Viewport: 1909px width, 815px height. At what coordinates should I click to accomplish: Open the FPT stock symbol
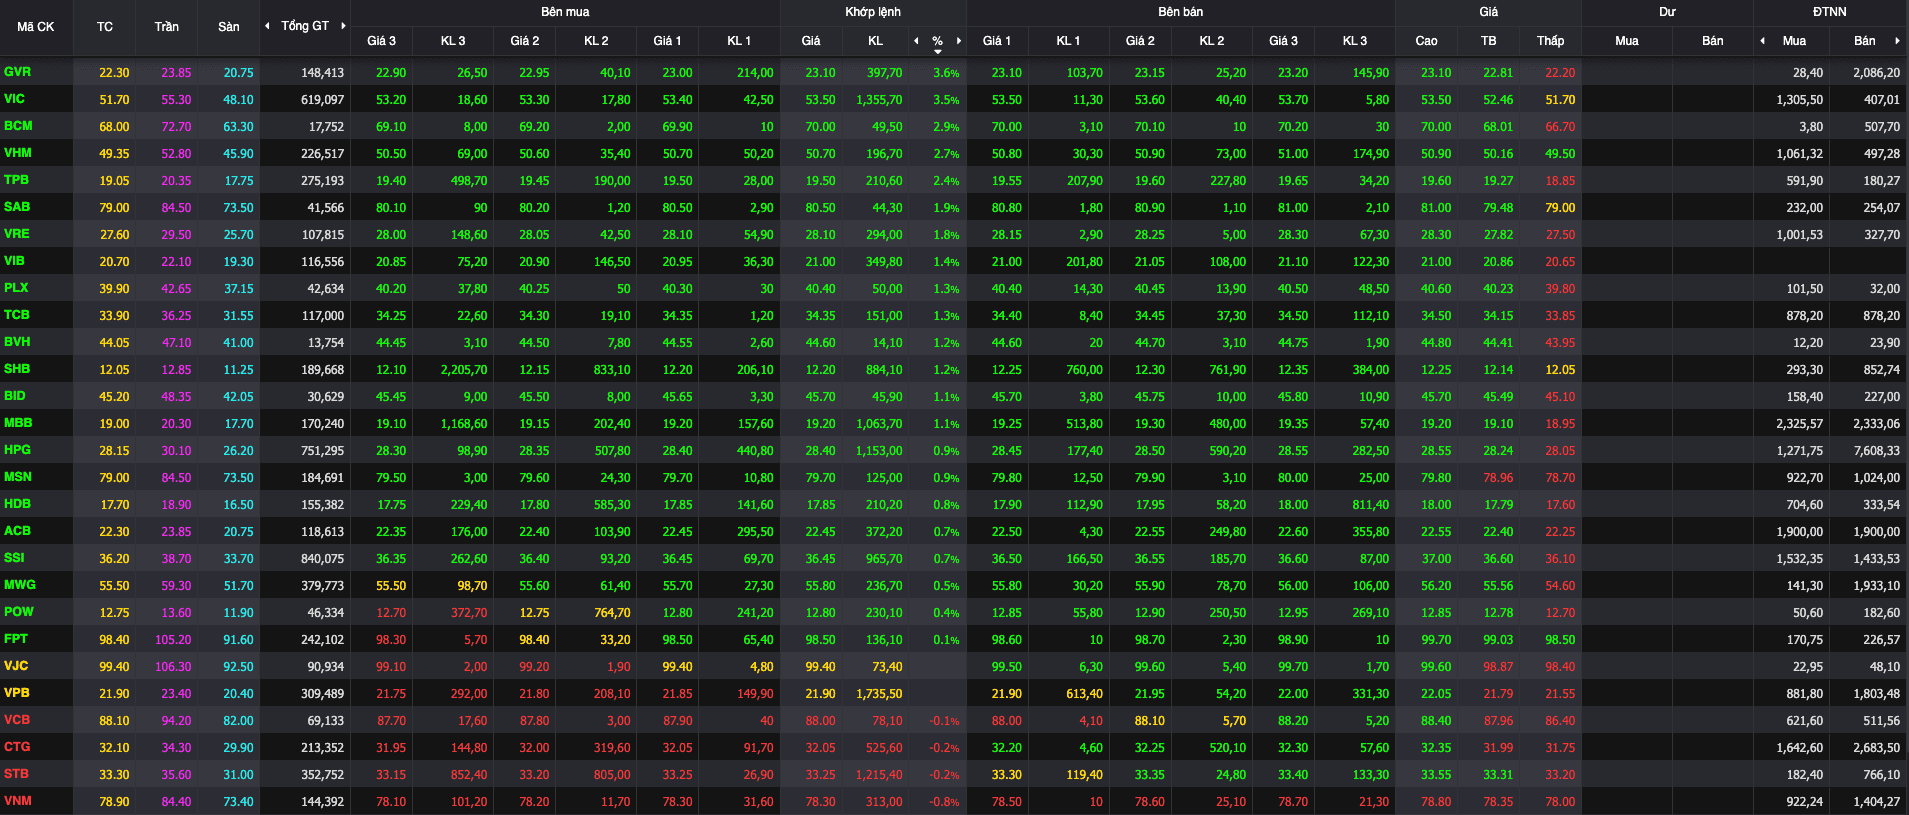point(17,639)
